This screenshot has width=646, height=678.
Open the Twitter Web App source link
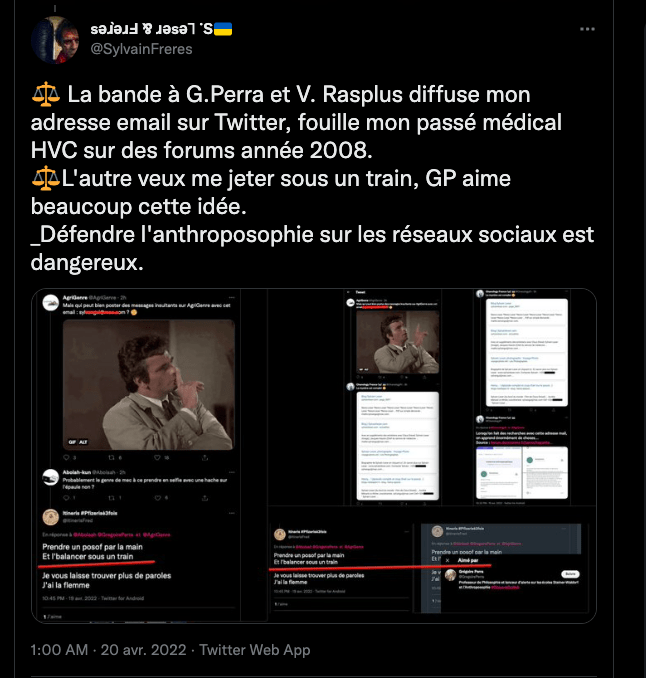tap(255, 650)
